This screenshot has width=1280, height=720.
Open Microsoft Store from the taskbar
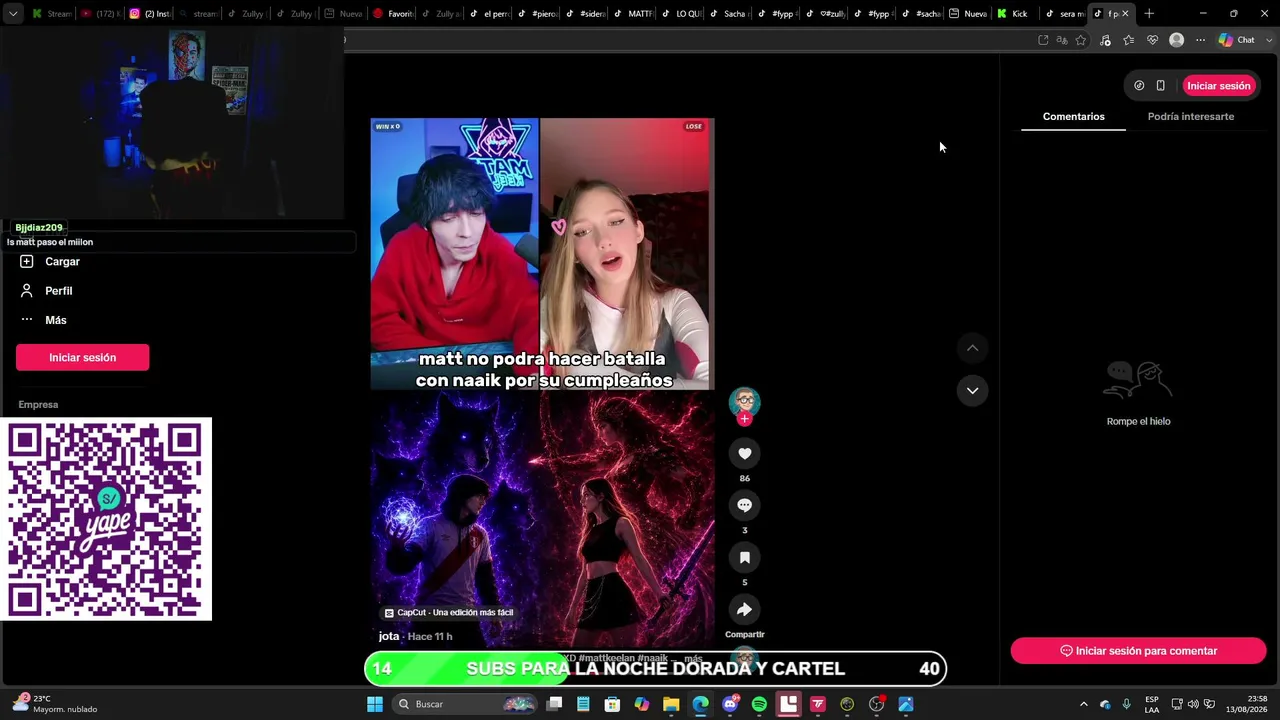(x=613, y=704)
